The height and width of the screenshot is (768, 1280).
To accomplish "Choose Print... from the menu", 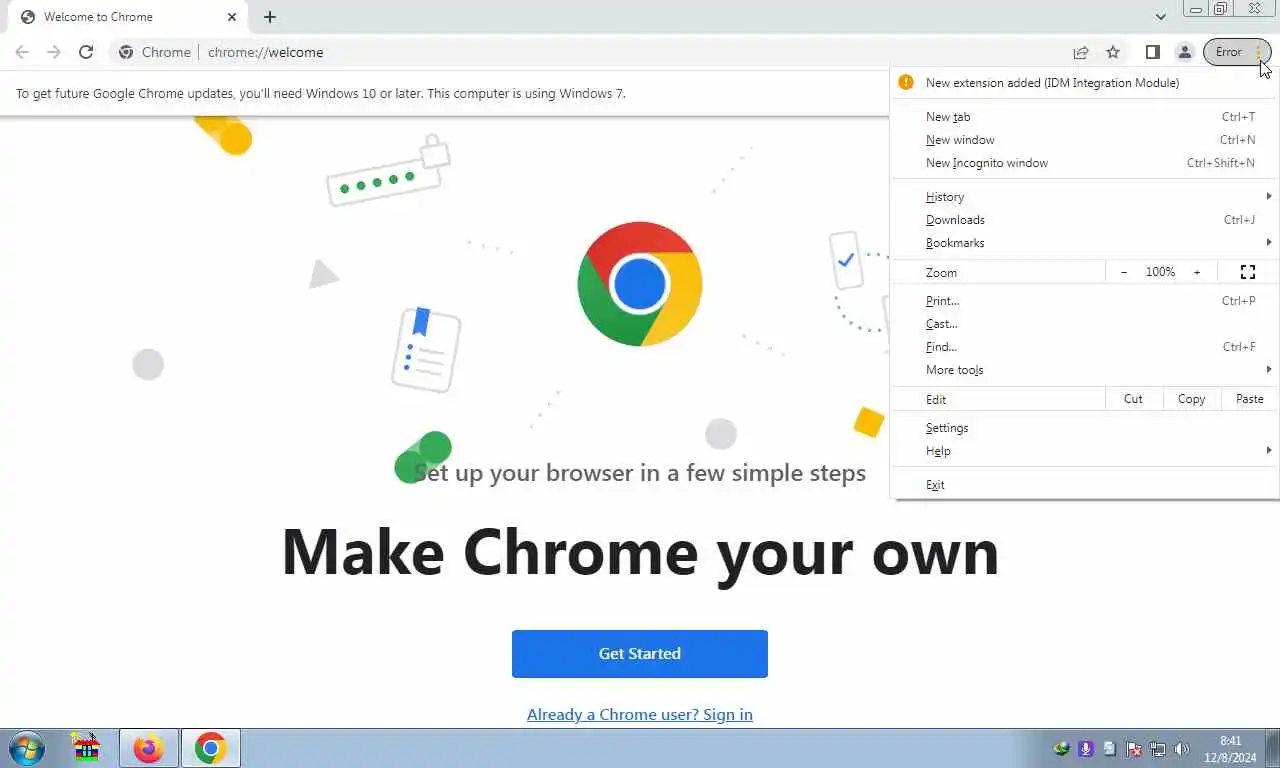I will pyautogui.click(x=1084, y=301).
